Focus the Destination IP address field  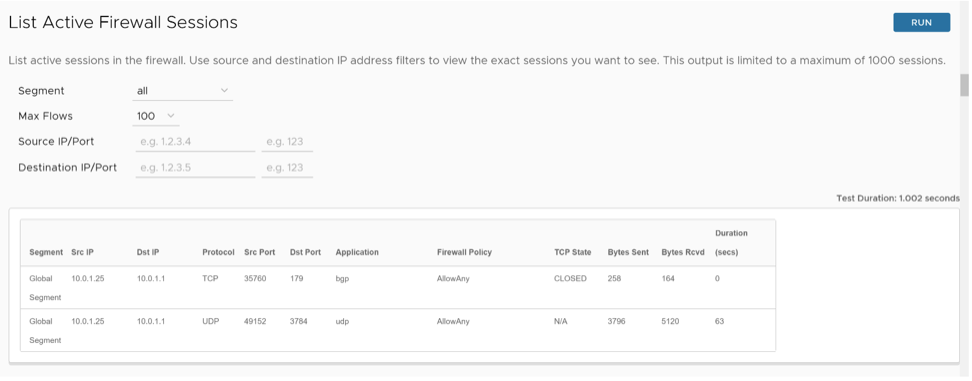[x=195, y=168]
